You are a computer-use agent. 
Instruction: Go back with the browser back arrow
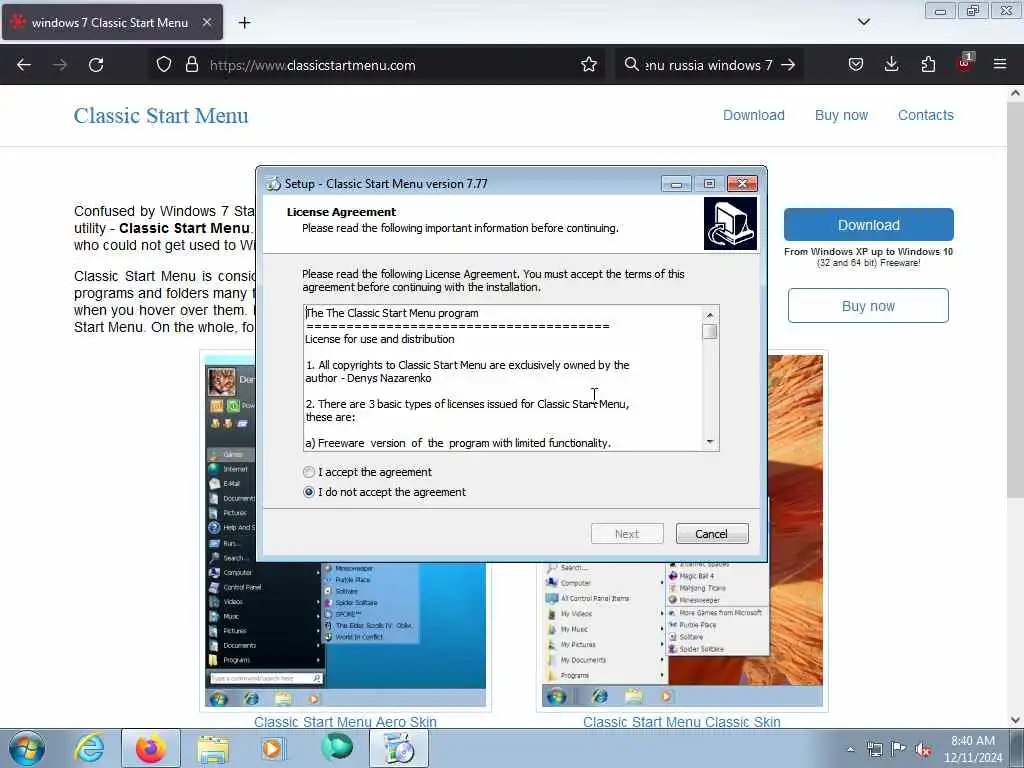click(24, 65)
